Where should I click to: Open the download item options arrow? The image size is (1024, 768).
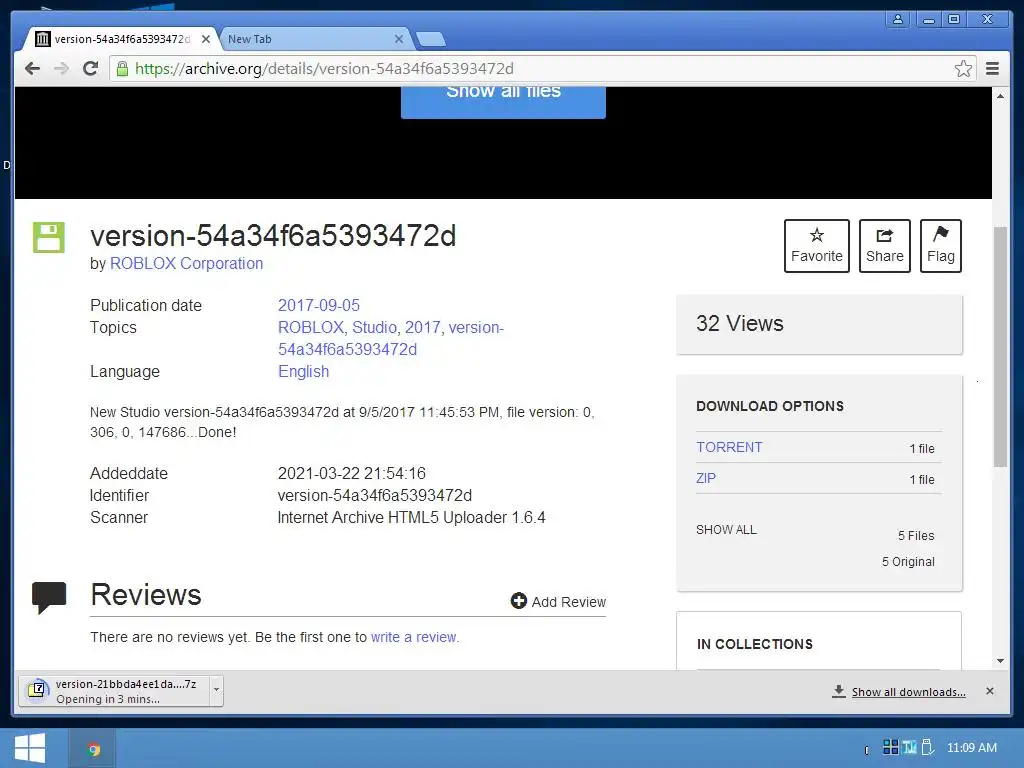[216, 690]
